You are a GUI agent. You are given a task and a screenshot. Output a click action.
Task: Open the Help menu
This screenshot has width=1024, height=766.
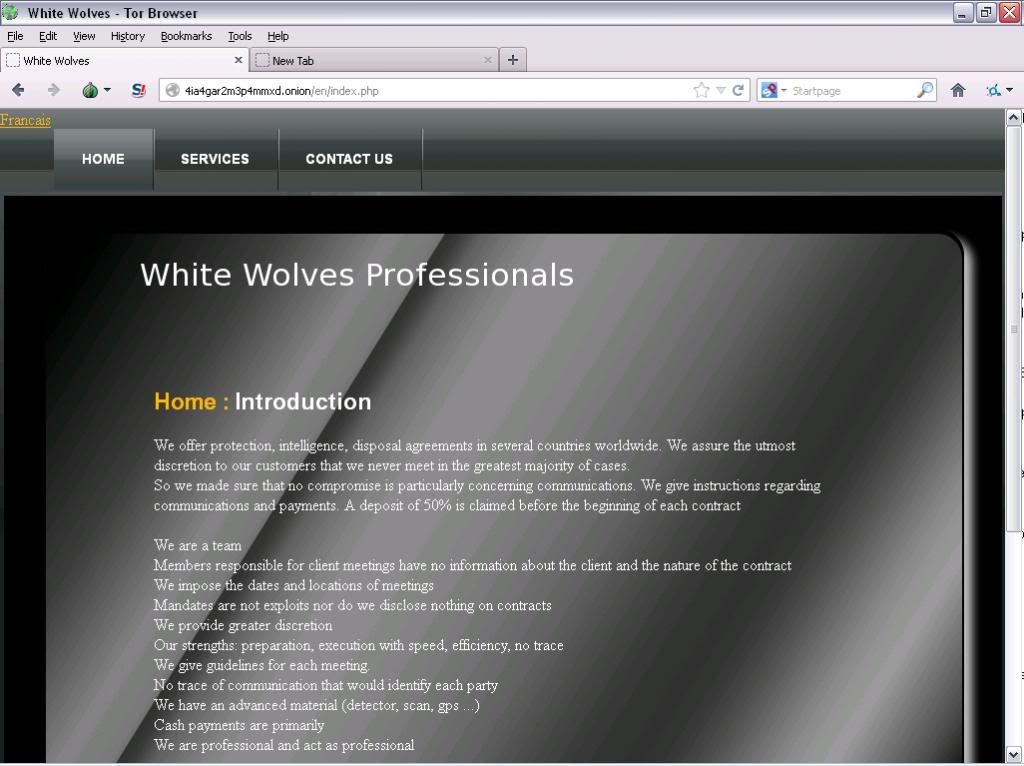click(x=278, y=36)
